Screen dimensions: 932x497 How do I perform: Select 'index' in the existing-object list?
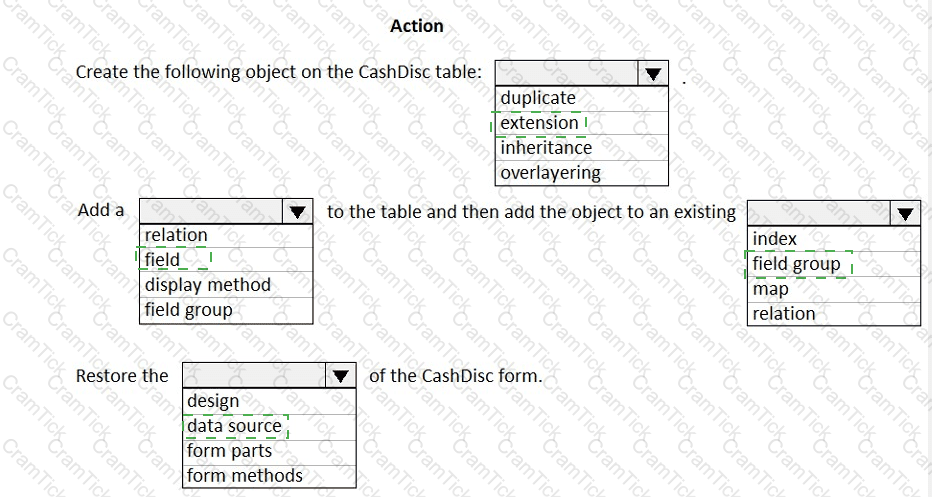click(x=774, y=239)
